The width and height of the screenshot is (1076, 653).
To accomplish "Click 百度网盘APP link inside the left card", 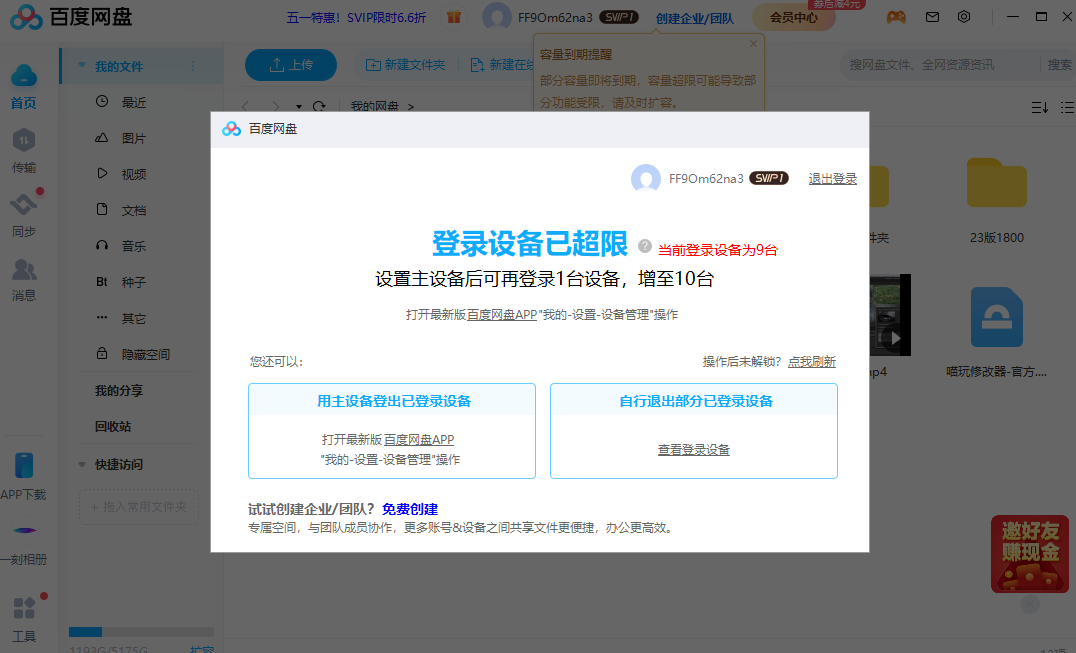I will (419, 440).
